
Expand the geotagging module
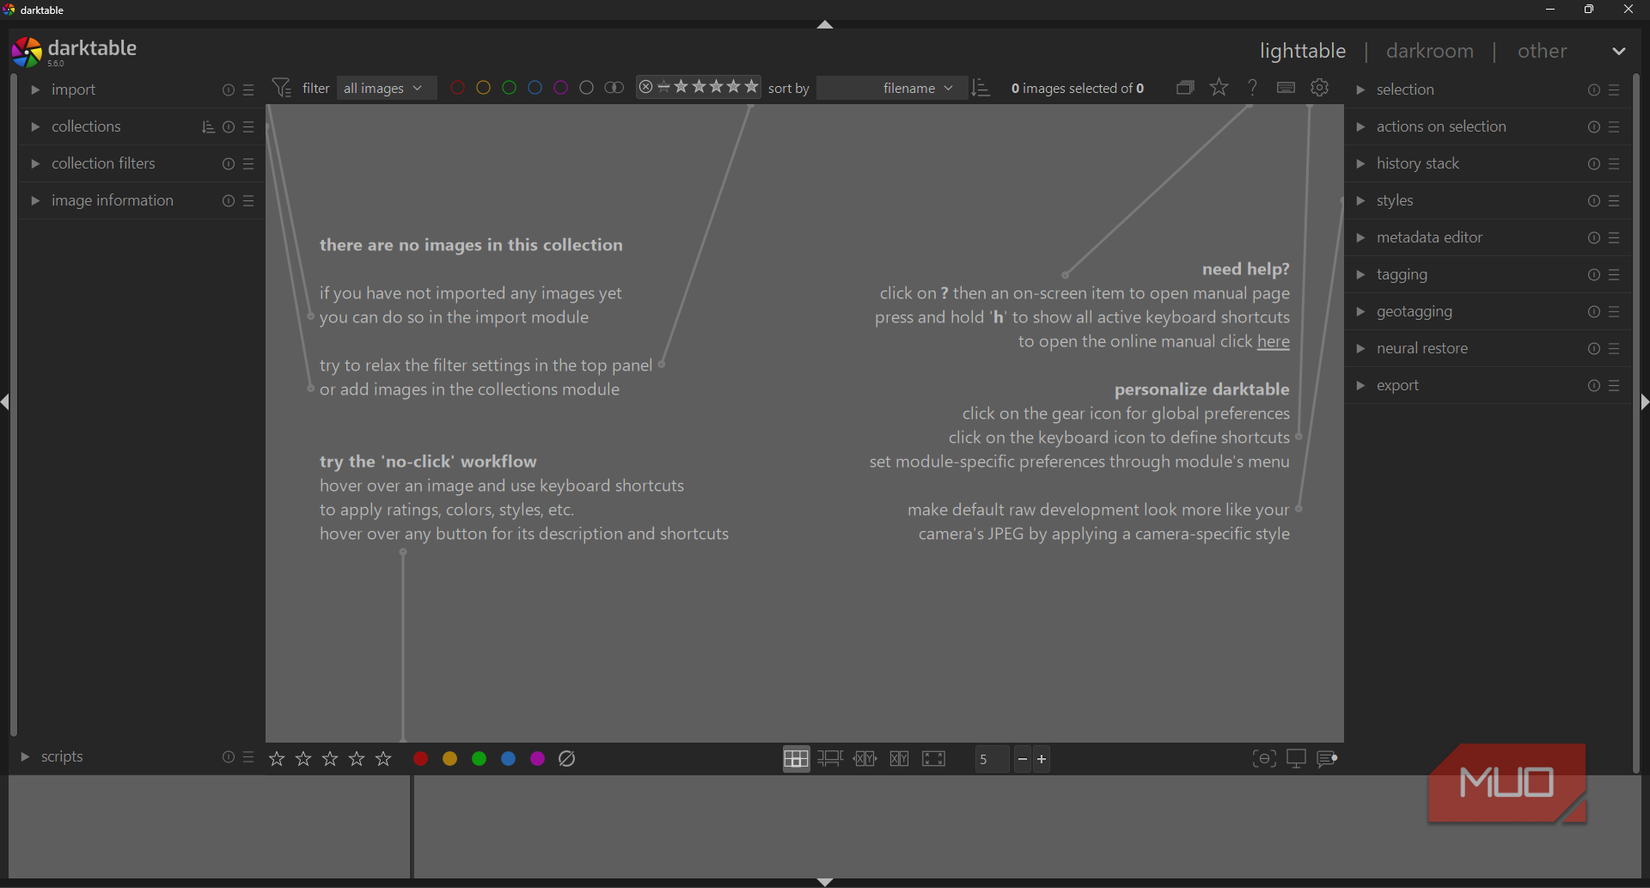coord(1361,312)
